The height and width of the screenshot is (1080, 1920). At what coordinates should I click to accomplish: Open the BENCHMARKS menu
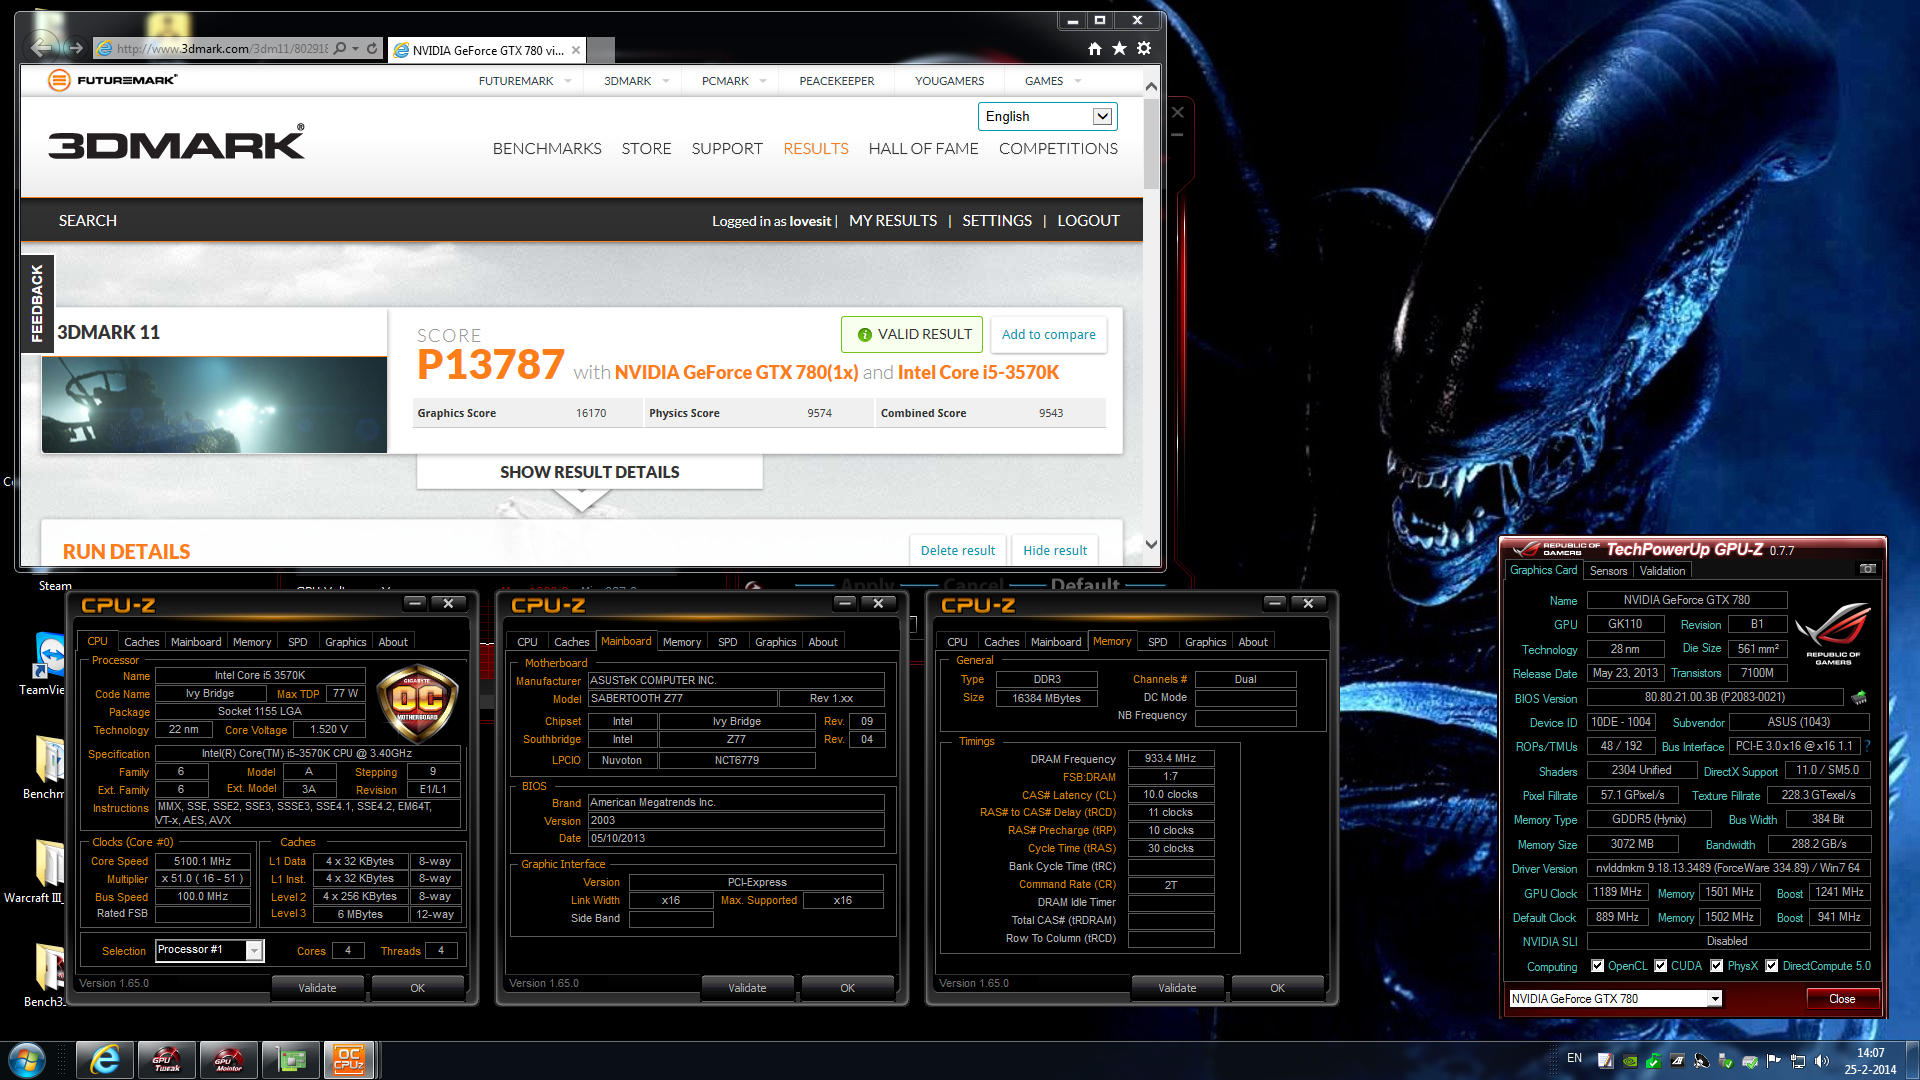547,148
